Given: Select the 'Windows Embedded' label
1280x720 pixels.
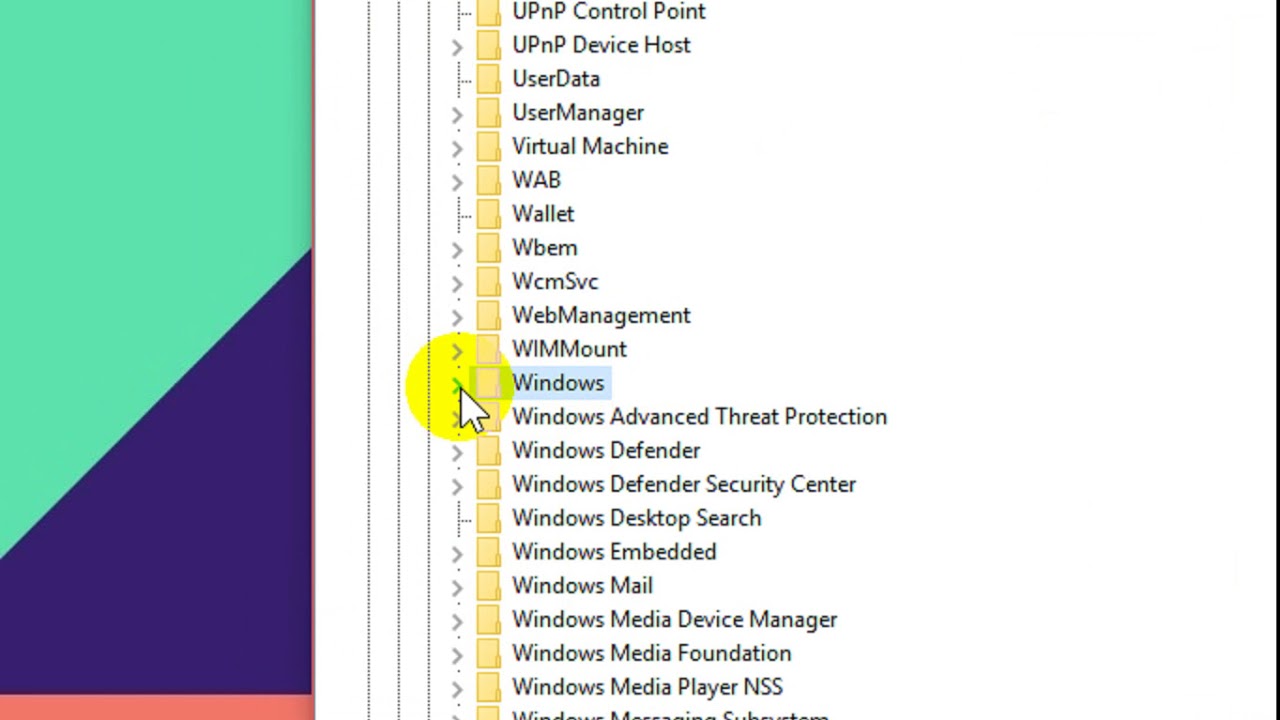Looking at the screenshot, I should point(614,552).
